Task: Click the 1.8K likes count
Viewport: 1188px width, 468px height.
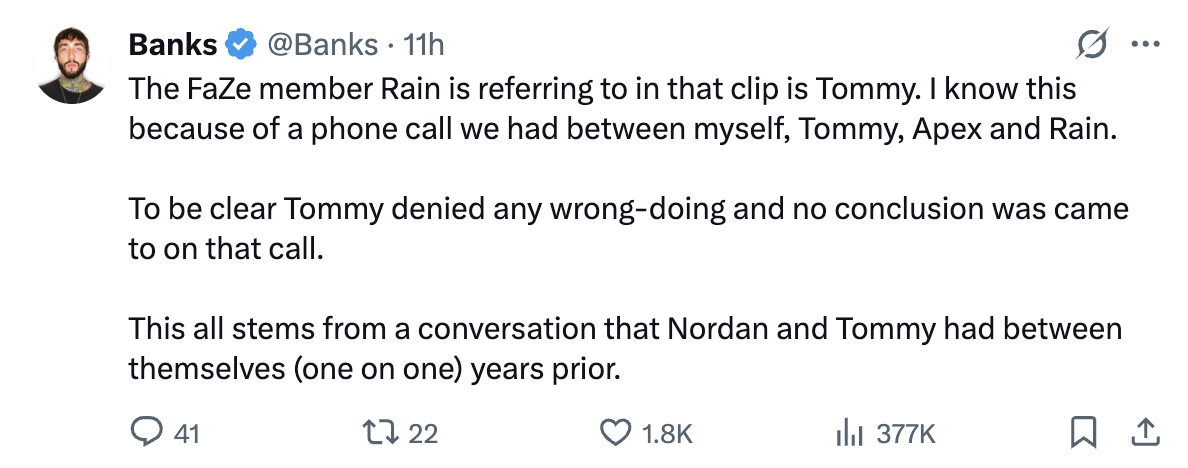Action: click(x=667, y=433)
